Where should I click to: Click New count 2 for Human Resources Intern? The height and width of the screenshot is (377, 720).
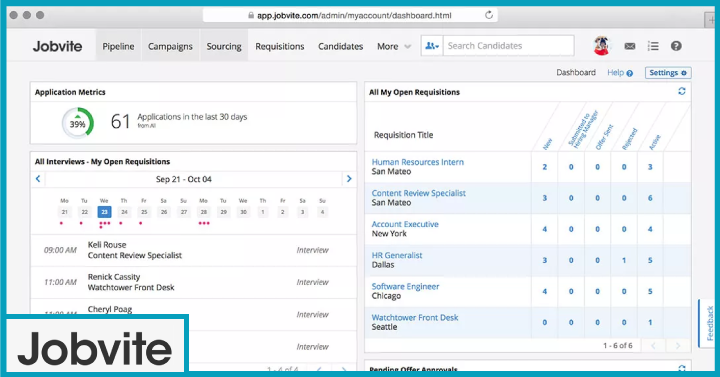[x=545, y=167]
